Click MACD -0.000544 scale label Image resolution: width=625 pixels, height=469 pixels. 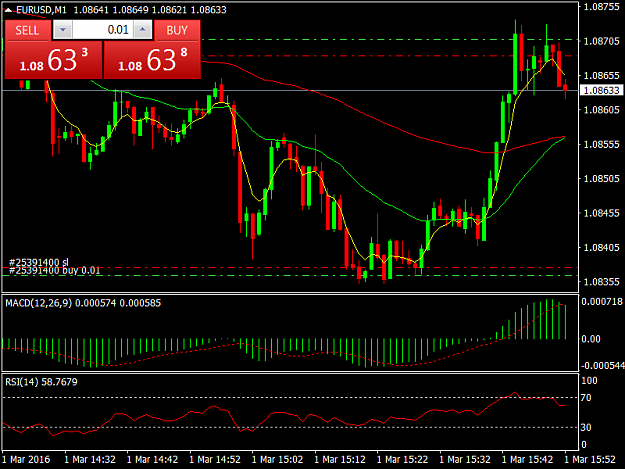pyautogui.click(x=602, y=365)
